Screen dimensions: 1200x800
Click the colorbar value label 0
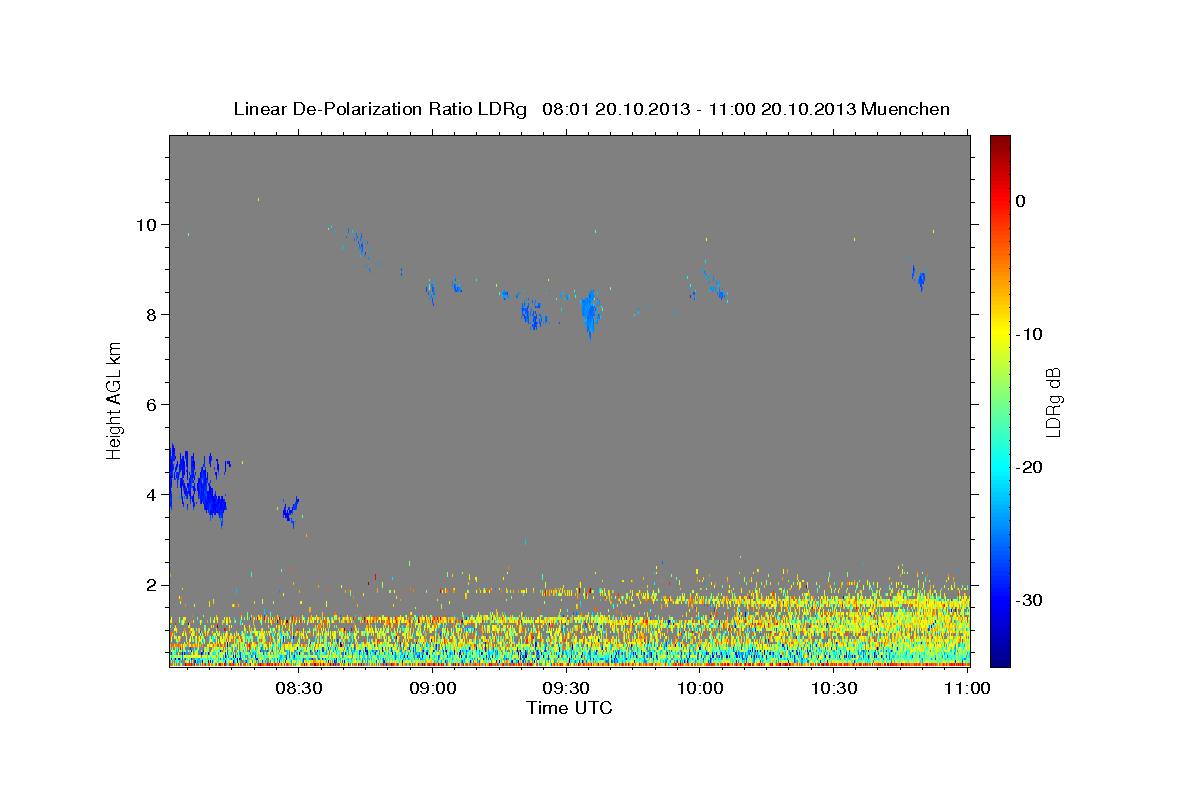[1021, 201]
